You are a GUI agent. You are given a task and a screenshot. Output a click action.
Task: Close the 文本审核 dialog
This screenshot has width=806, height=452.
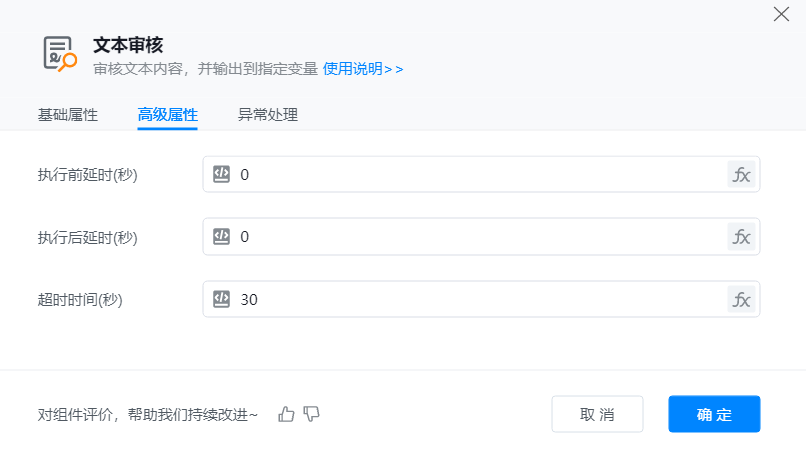(x=781, y=14)
